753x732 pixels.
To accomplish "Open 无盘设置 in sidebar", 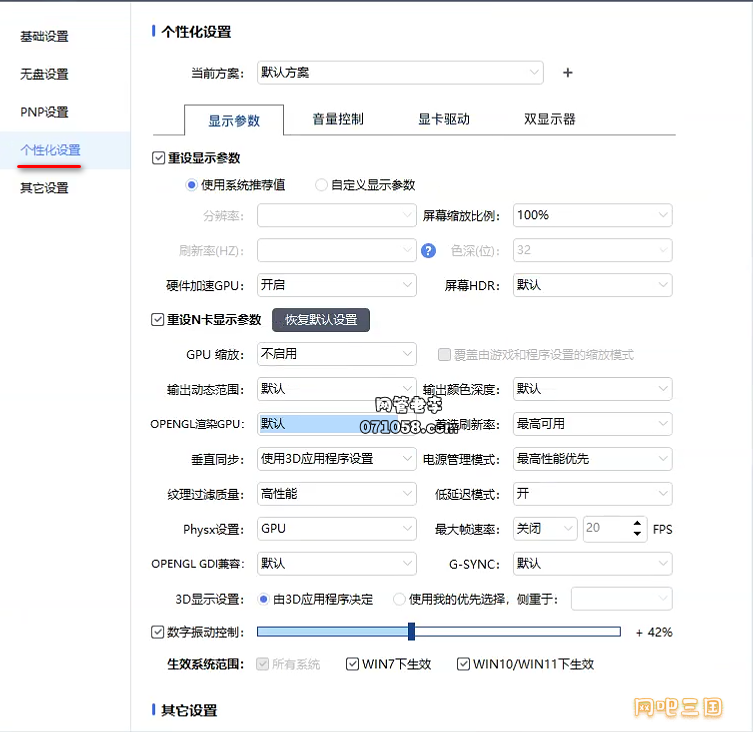I will pos(45,75).
